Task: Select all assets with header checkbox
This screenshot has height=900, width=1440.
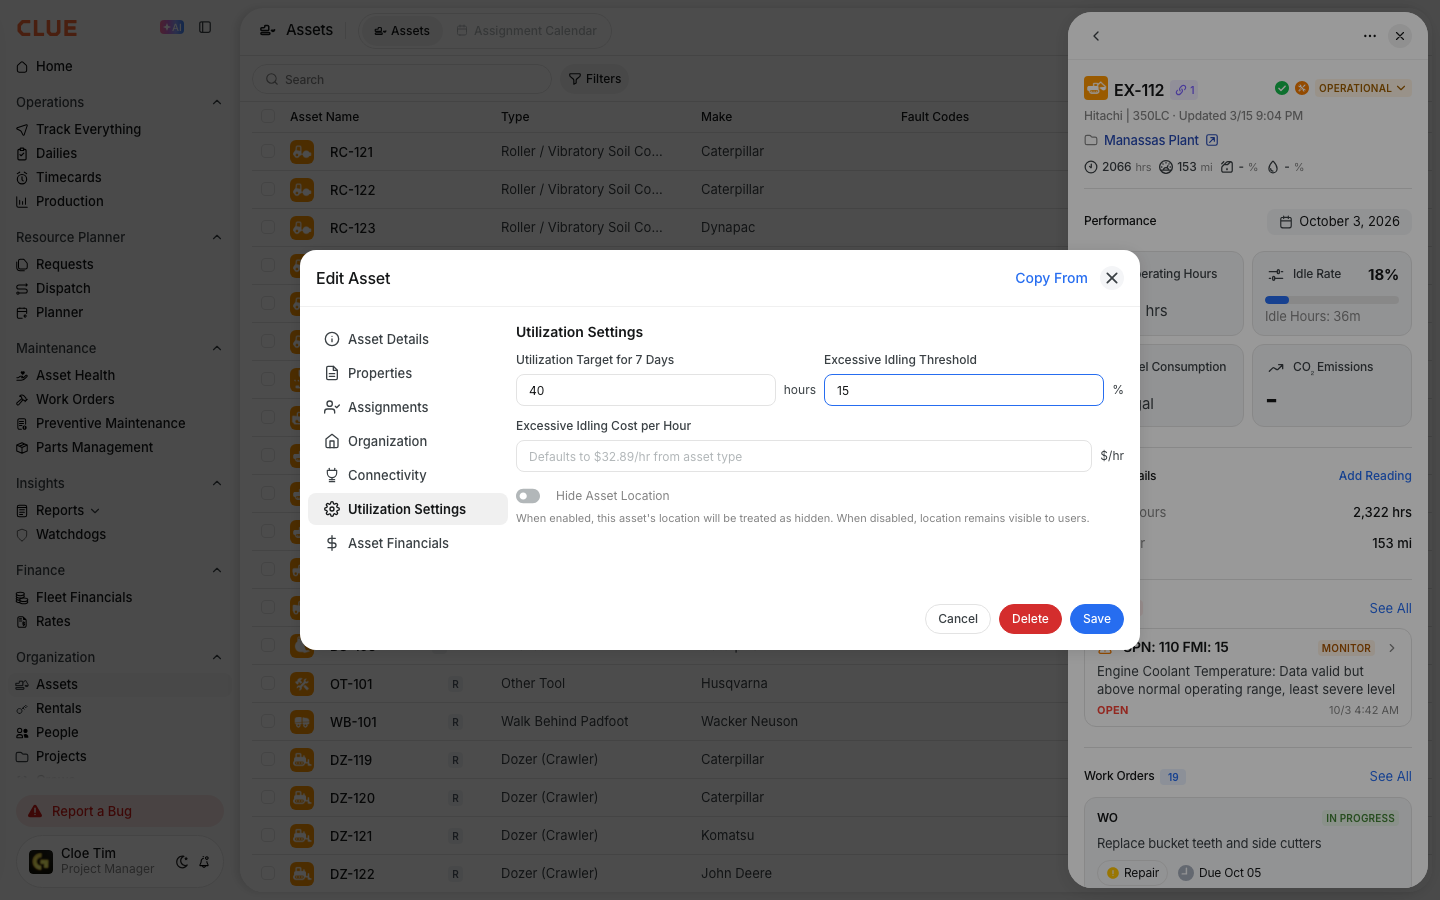Action: [268, 116]
